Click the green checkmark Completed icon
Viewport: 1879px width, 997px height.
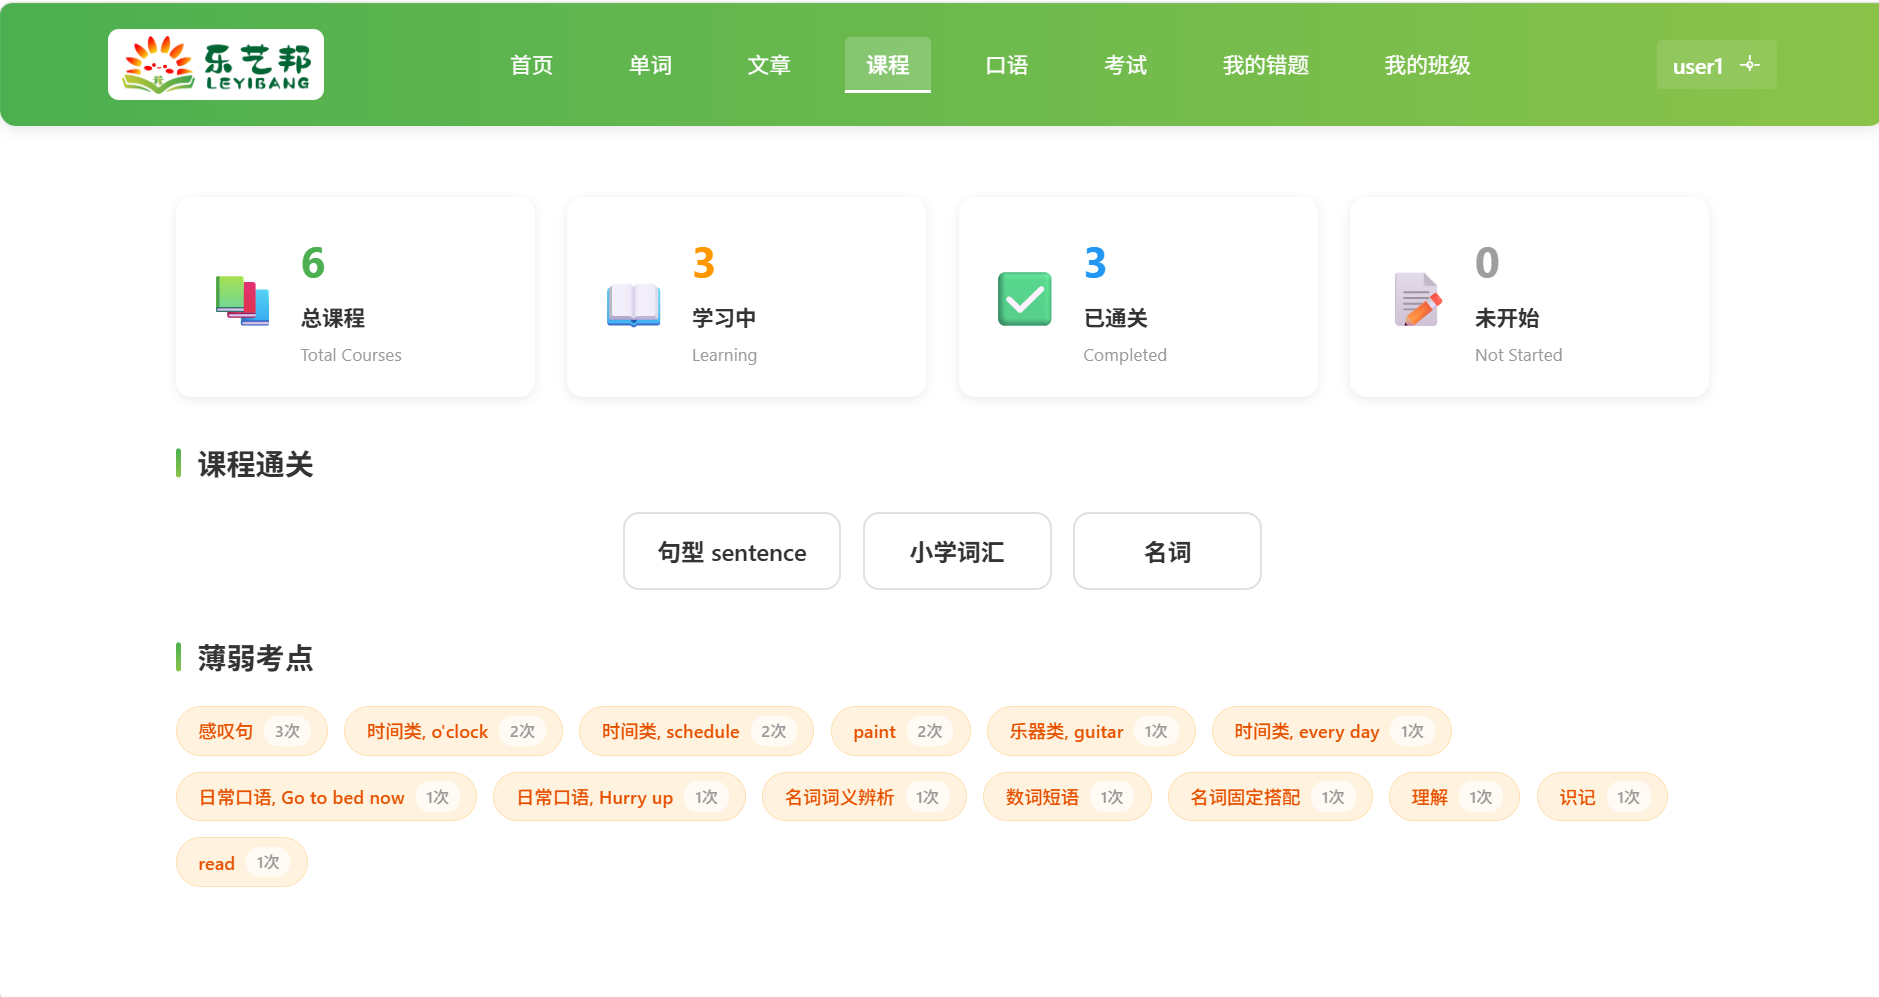coord(1024,299)
